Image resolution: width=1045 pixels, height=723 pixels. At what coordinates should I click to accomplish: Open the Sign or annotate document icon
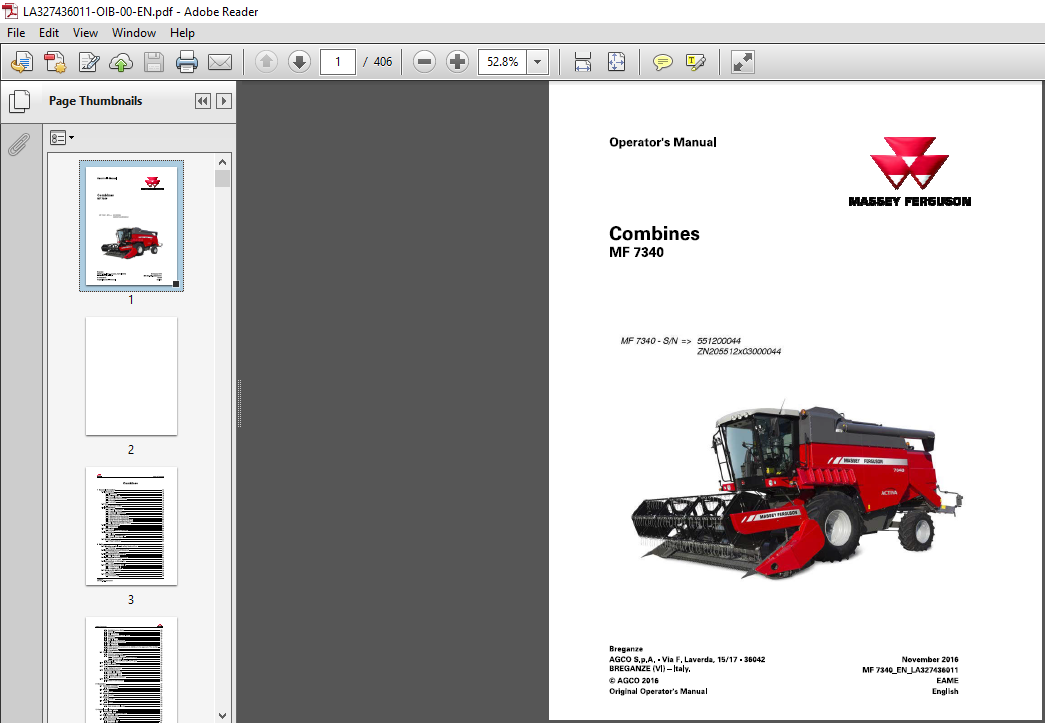[x=89, y=62]
